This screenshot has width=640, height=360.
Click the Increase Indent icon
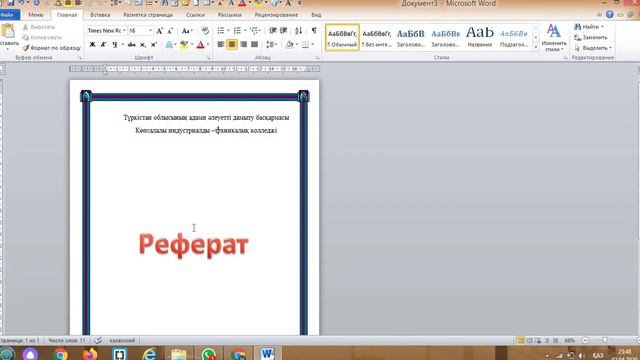coord(284,31)
